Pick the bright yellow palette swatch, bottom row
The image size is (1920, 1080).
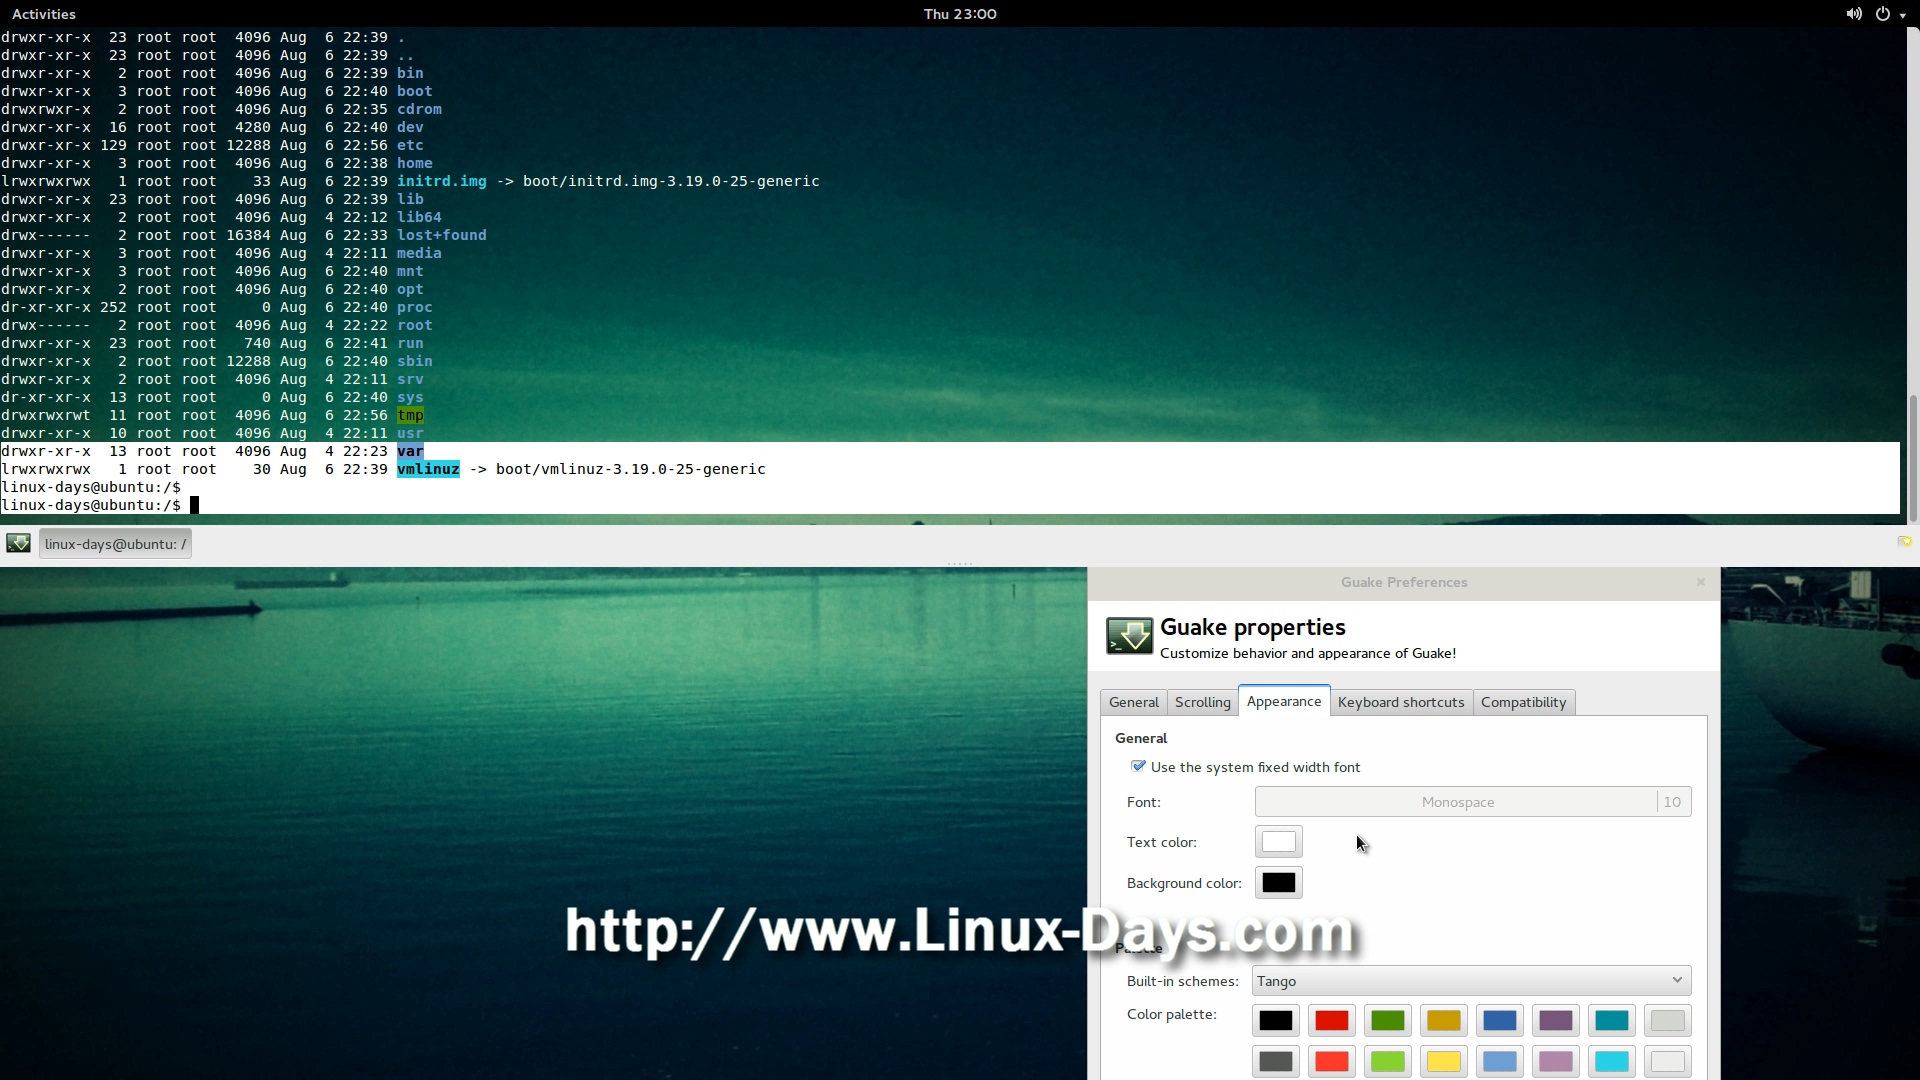pyautogui.click(x=1443, y=1062)
